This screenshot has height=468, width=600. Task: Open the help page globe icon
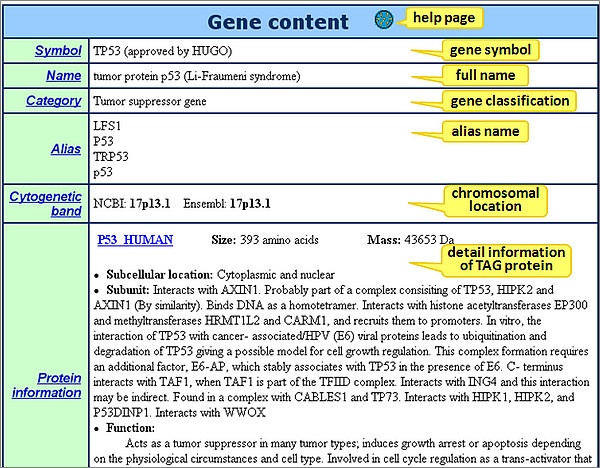(x=384, y=20)
